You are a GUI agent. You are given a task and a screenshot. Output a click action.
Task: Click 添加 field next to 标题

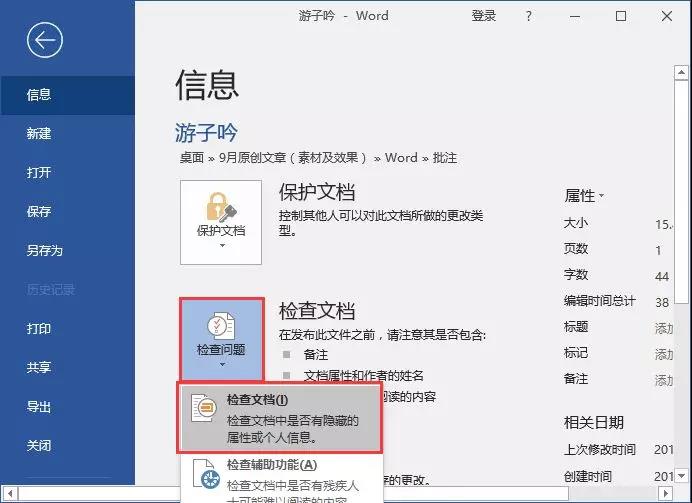[x=664, y=328]
